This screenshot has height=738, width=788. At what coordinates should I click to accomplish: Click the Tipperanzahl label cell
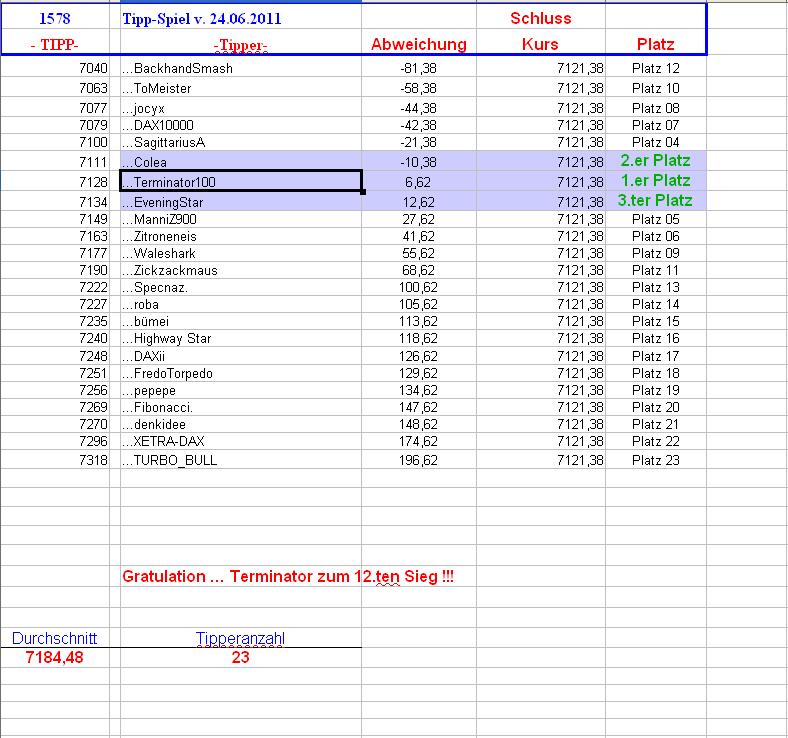[x=241, y=638]
